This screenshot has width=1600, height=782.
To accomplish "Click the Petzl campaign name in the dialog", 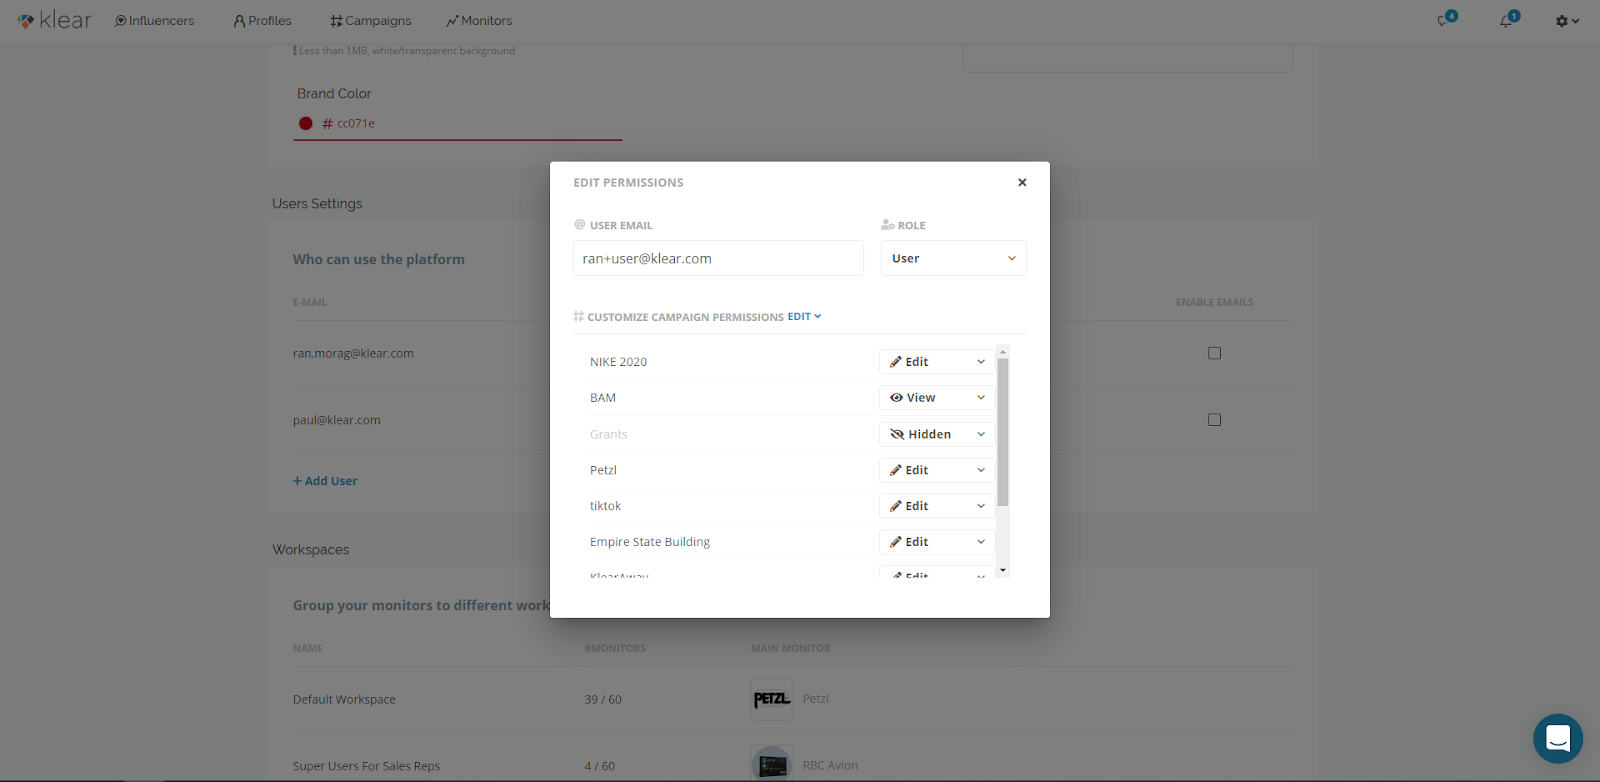I will pyautogui.click(x=603, y=470).
